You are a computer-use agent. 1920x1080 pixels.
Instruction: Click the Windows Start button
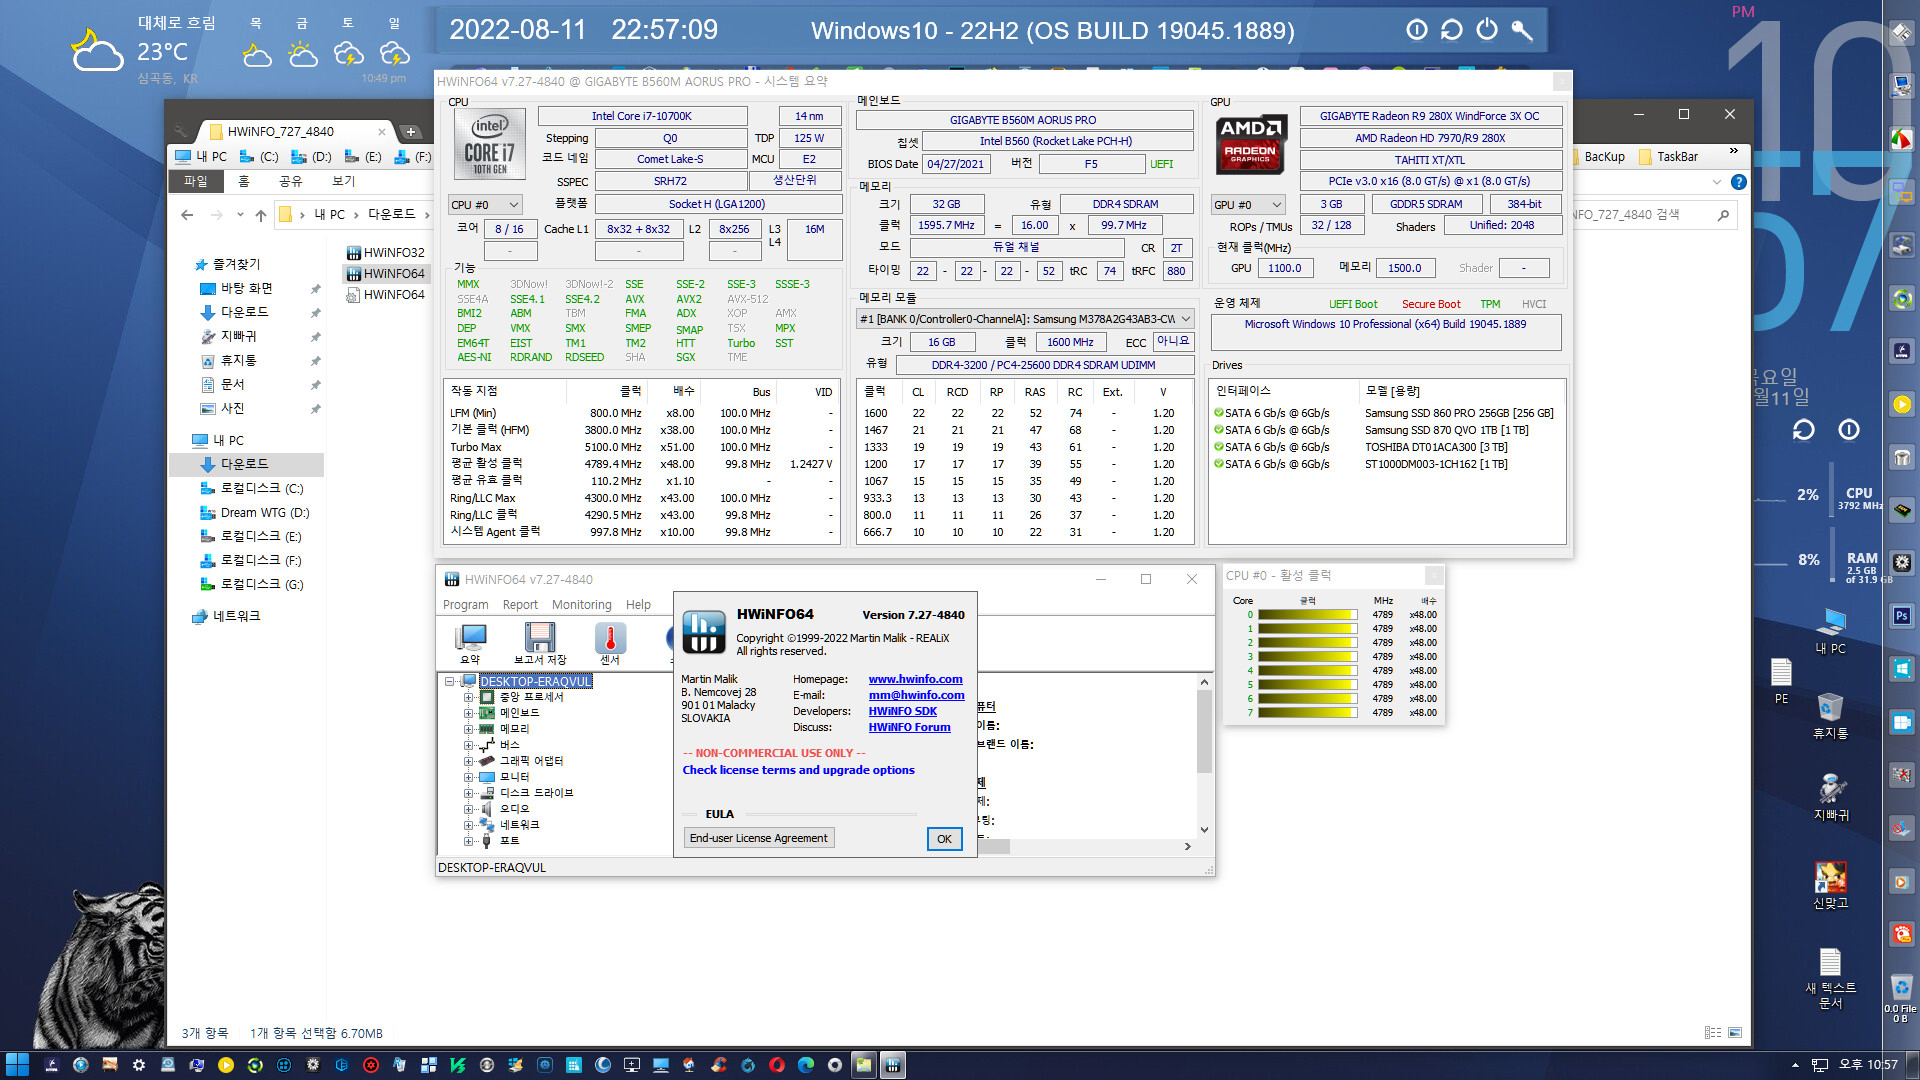(17, 1065)
